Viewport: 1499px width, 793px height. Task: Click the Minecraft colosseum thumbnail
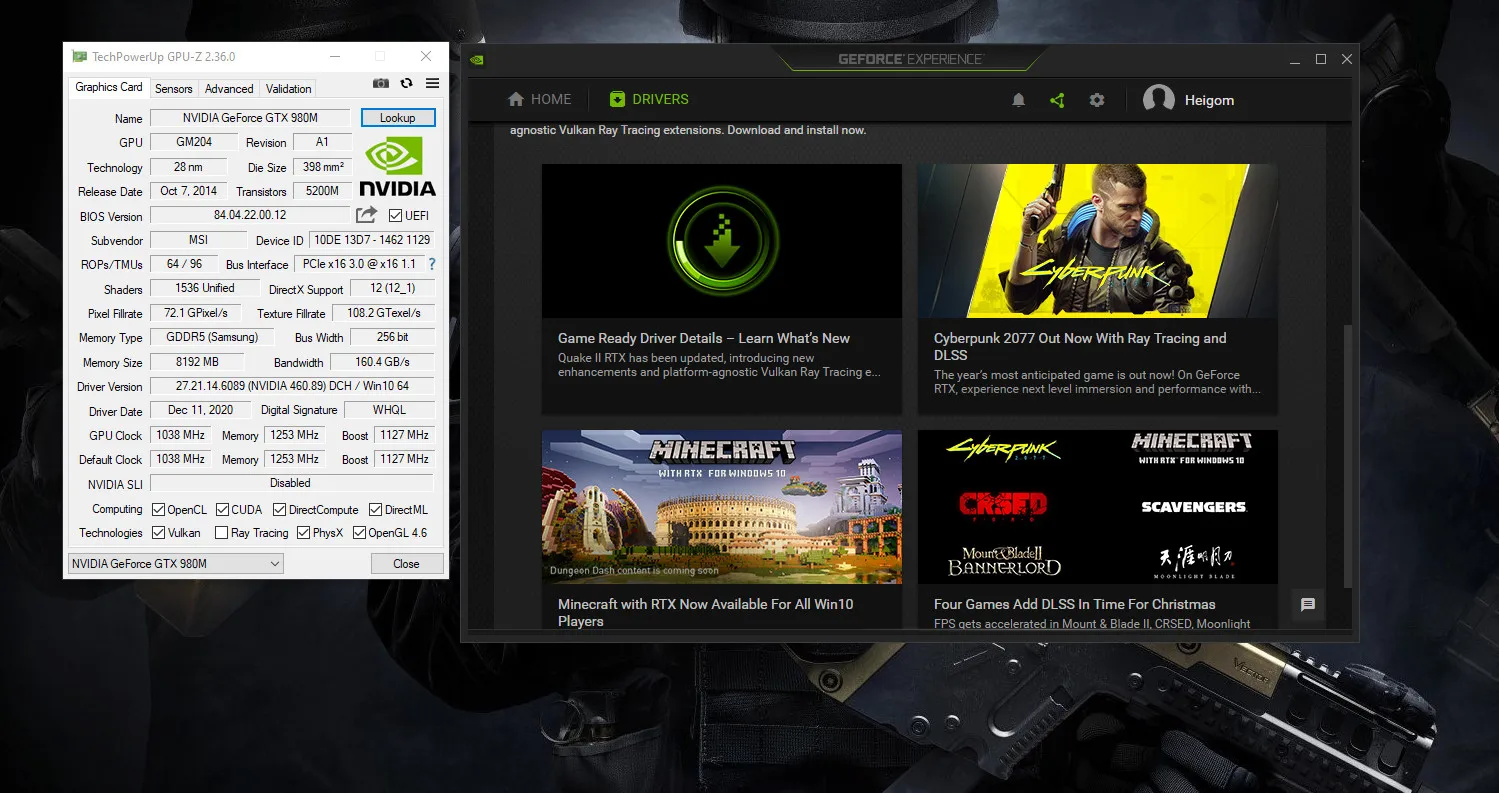(722, 507)
